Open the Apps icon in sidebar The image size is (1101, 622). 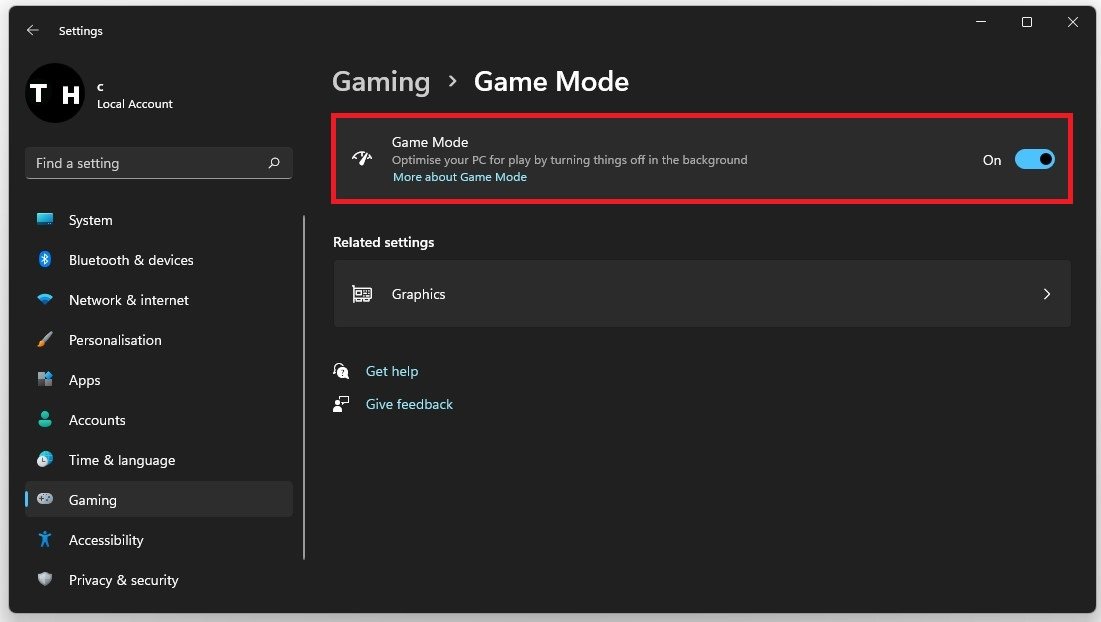click(45, 380)
